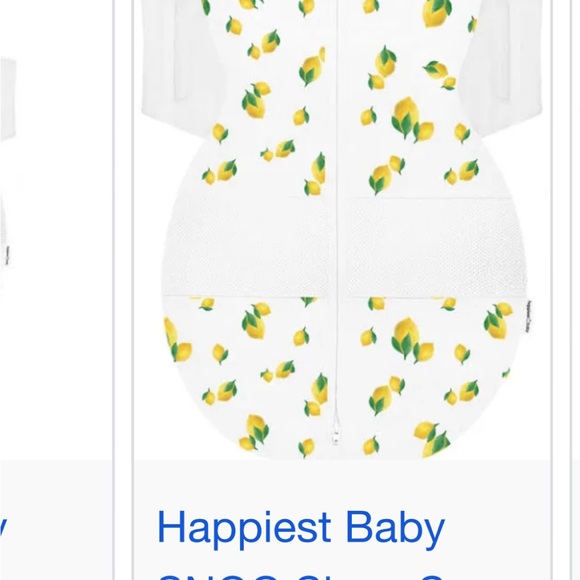
Task: Click the right white swaddle wing of the sack
Action: click(x=507, y=67)
